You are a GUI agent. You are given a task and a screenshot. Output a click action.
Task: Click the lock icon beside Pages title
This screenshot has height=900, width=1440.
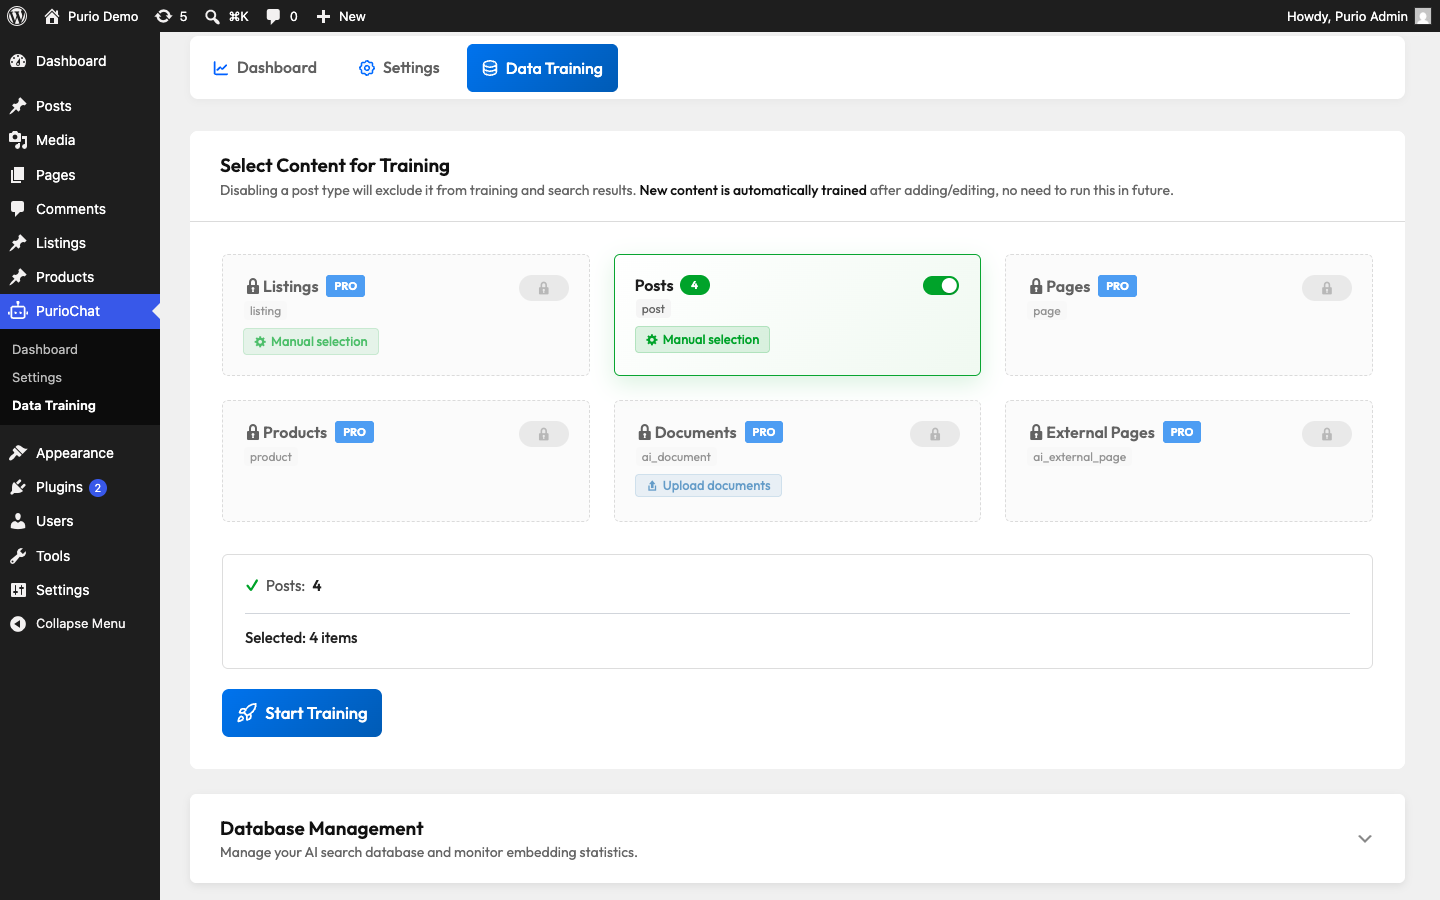point(1036,286)
